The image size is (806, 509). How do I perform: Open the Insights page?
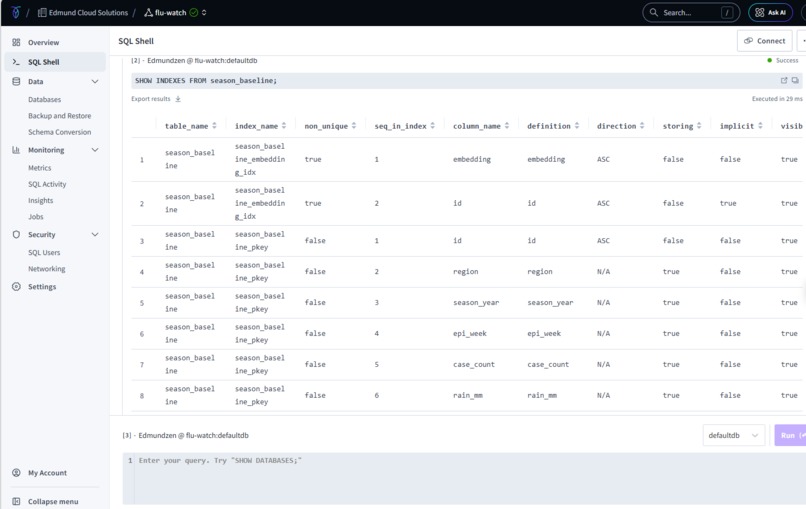[41, 201]
